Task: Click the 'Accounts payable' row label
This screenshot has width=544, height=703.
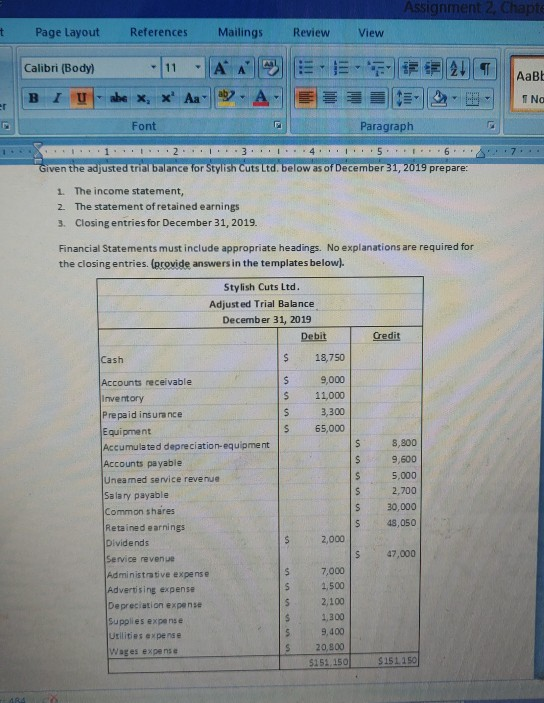Action: pos(143,463)
